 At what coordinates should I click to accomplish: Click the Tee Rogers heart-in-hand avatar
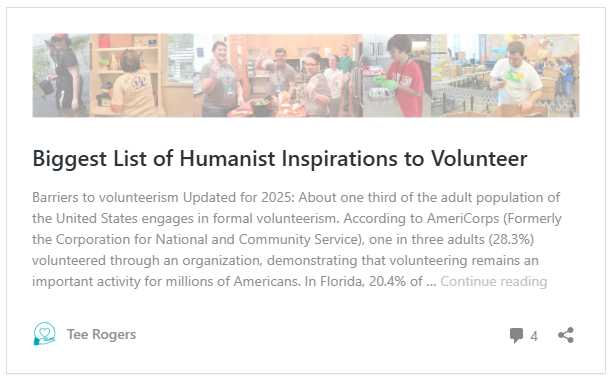[44, 334]
